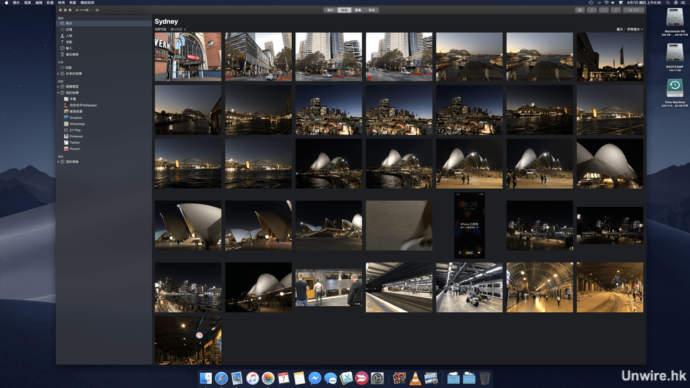Open Places via the pin icon

coord(62,42)
